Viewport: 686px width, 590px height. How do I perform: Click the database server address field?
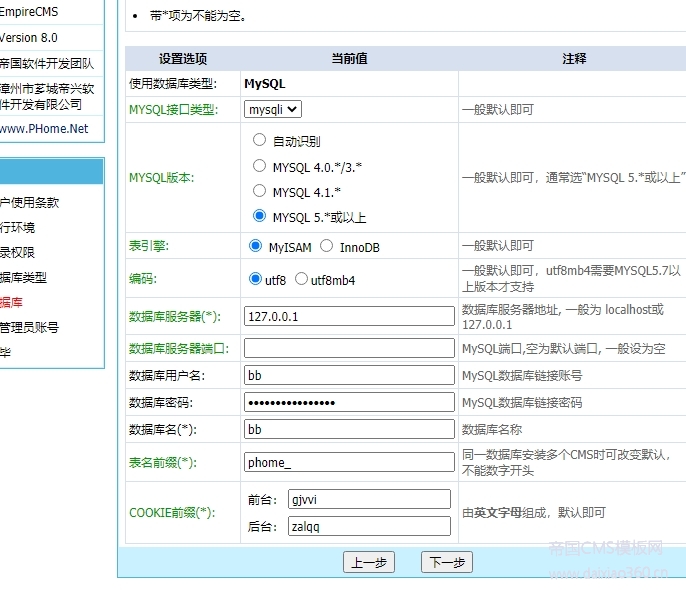click(x=349, y=316)
